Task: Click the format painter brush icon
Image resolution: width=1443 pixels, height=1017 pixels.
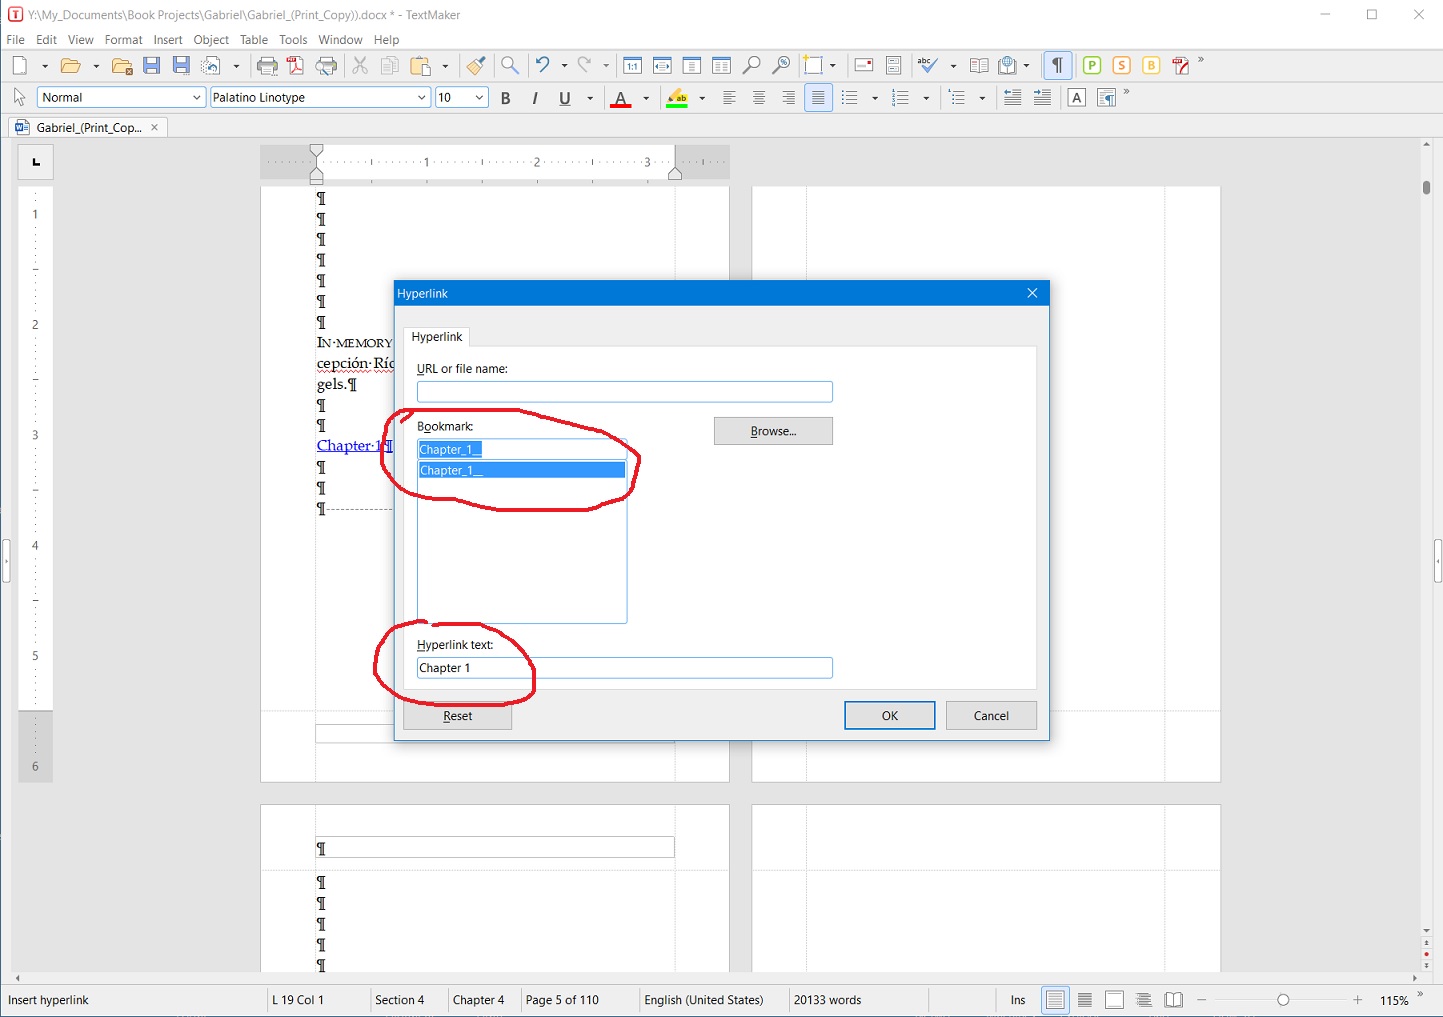Action: [x=476, y=66]
